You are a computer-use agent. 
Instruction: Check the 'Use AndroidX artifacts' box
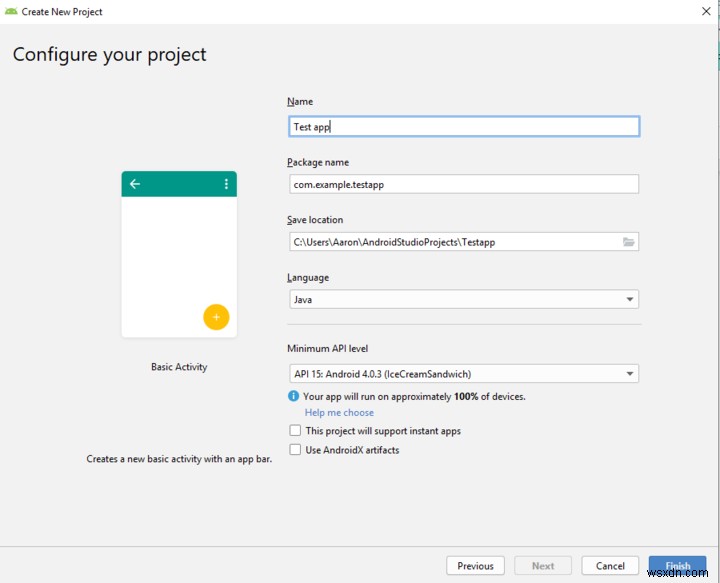click(295, 450)
